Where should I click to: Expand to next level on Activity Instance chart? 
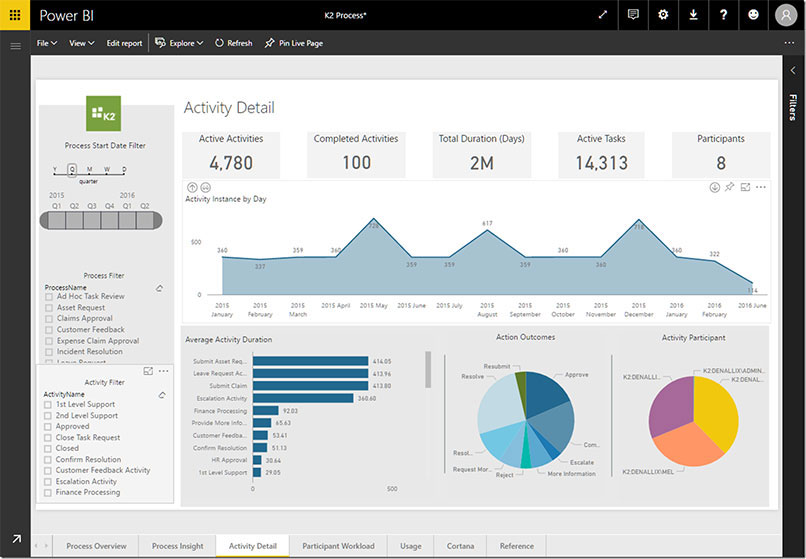205,187
